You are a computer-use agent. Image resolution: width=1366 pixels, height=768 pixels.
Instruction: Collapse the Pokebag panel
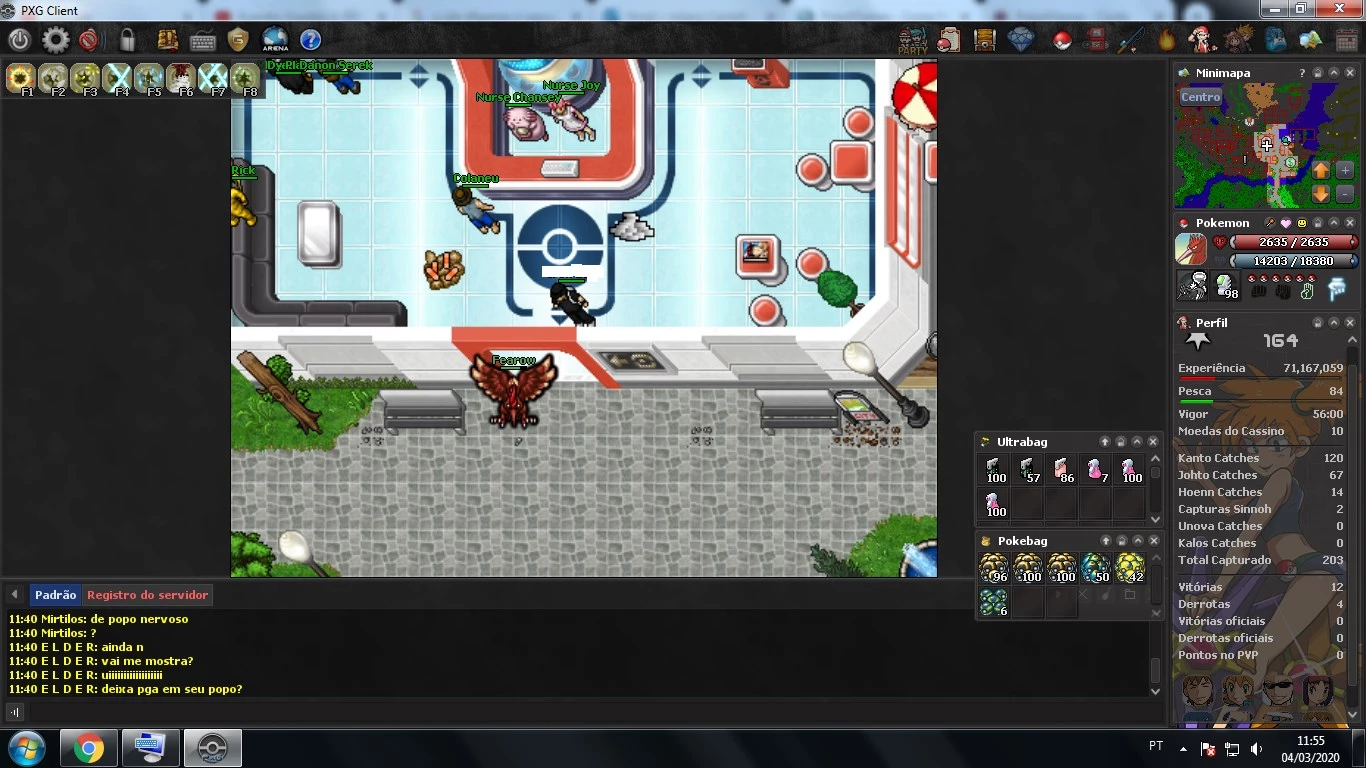[x=1137, y=541]
